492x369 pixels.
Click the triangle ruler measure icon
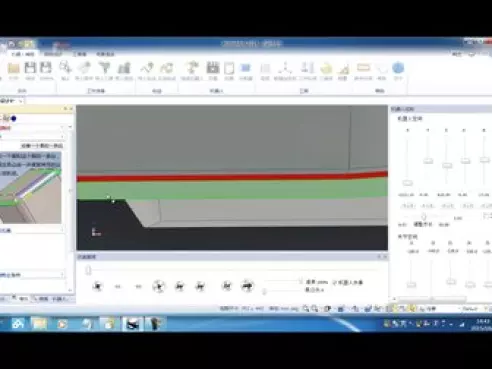(343, 69)
